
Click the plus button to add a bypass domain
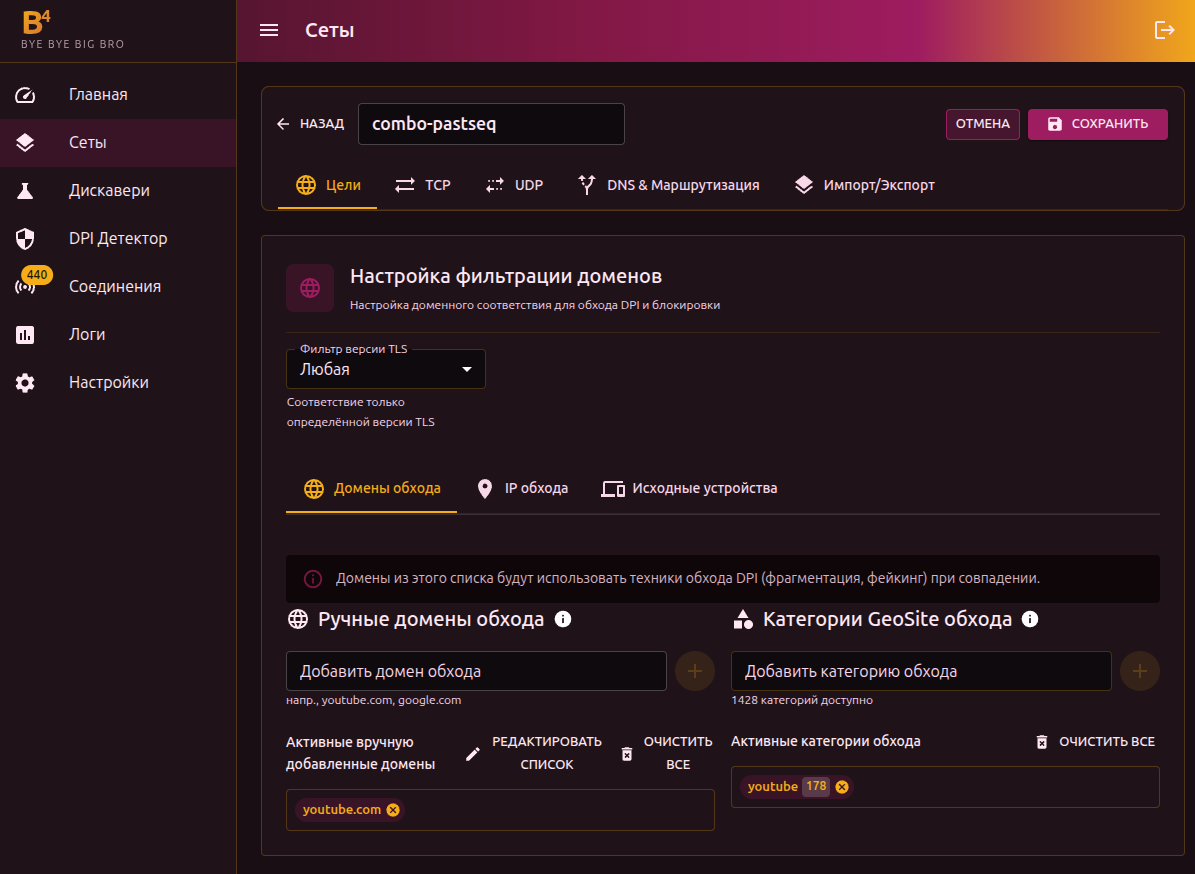pos(695,671)
